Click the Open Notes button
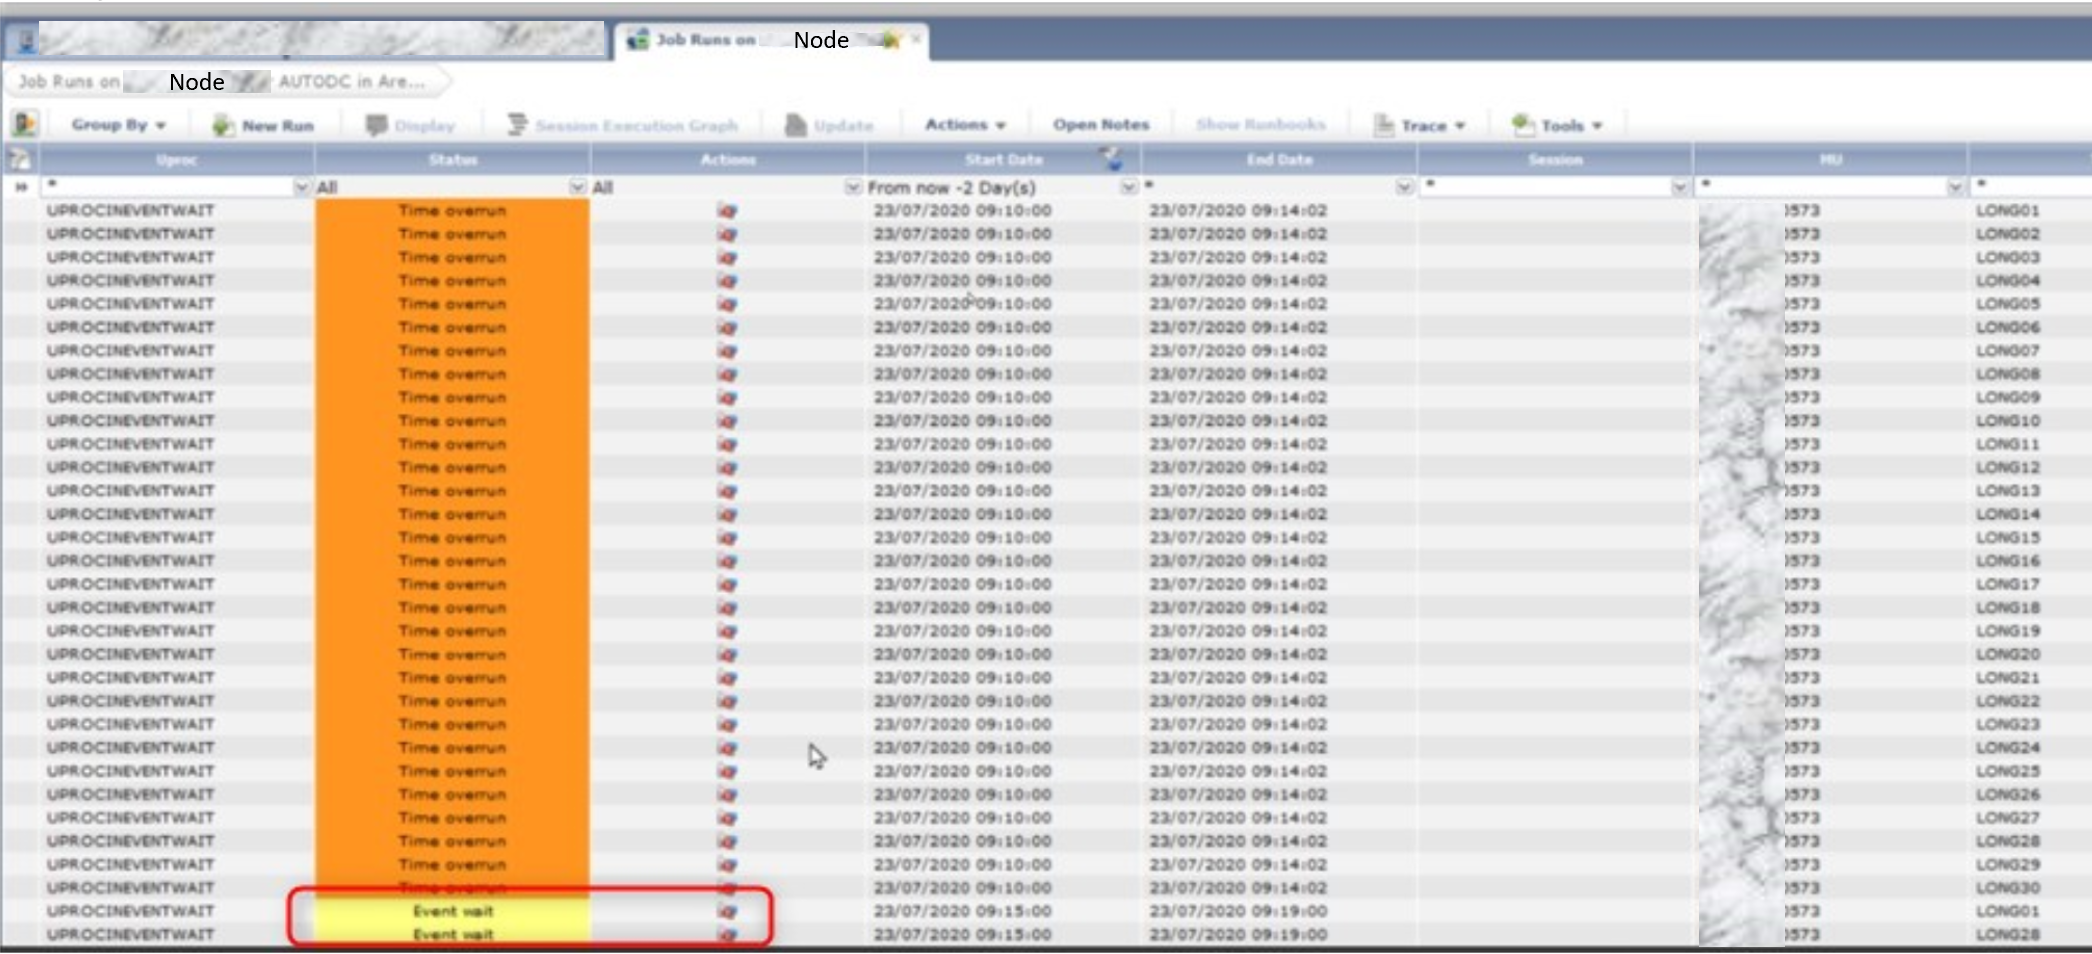Viewport: 2092px width, 954px height. [1100, 125]
